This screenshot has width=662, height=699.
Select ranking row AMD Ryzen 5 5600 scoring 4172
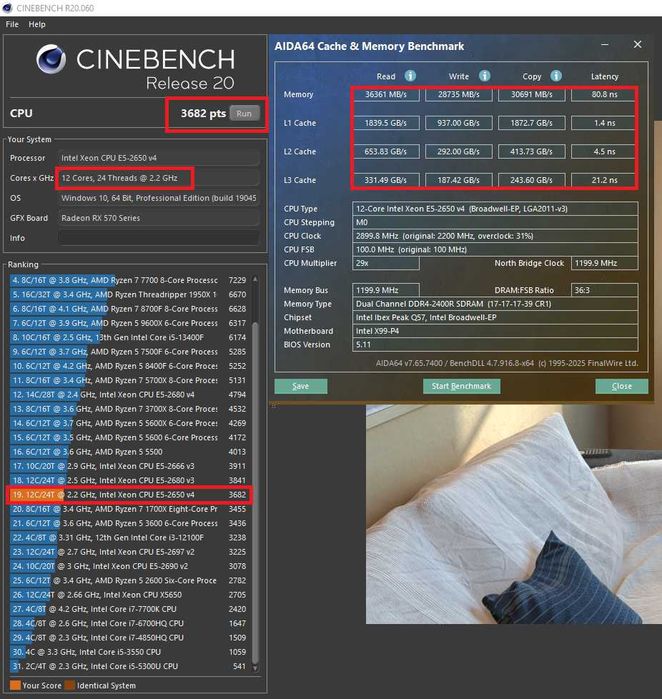point(128,437)
